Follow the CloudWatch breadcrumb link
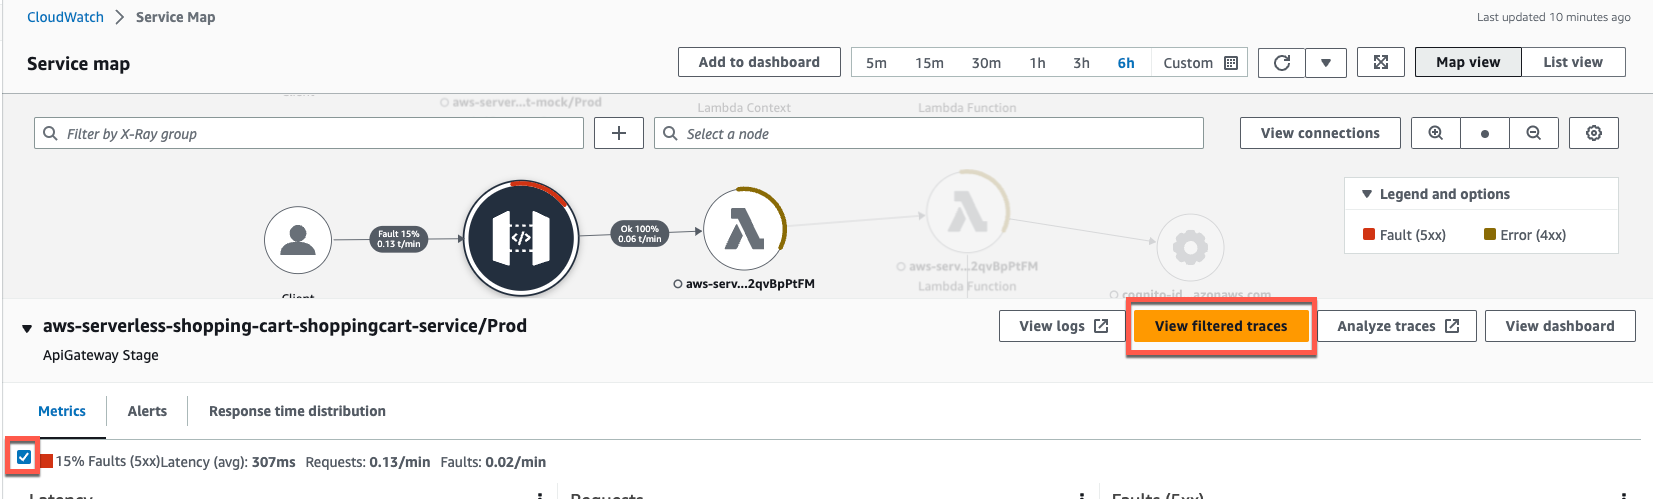 65,17
